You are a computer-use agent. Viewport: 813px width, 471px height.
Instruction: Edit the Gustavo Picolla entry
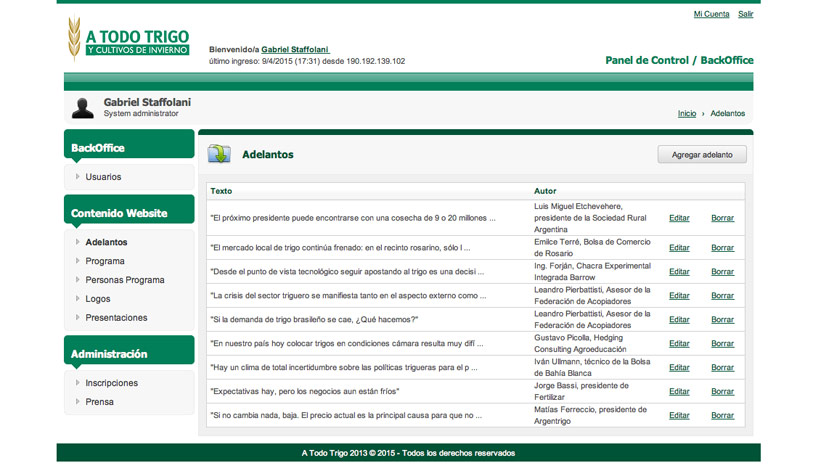click(x=679, y=343)
